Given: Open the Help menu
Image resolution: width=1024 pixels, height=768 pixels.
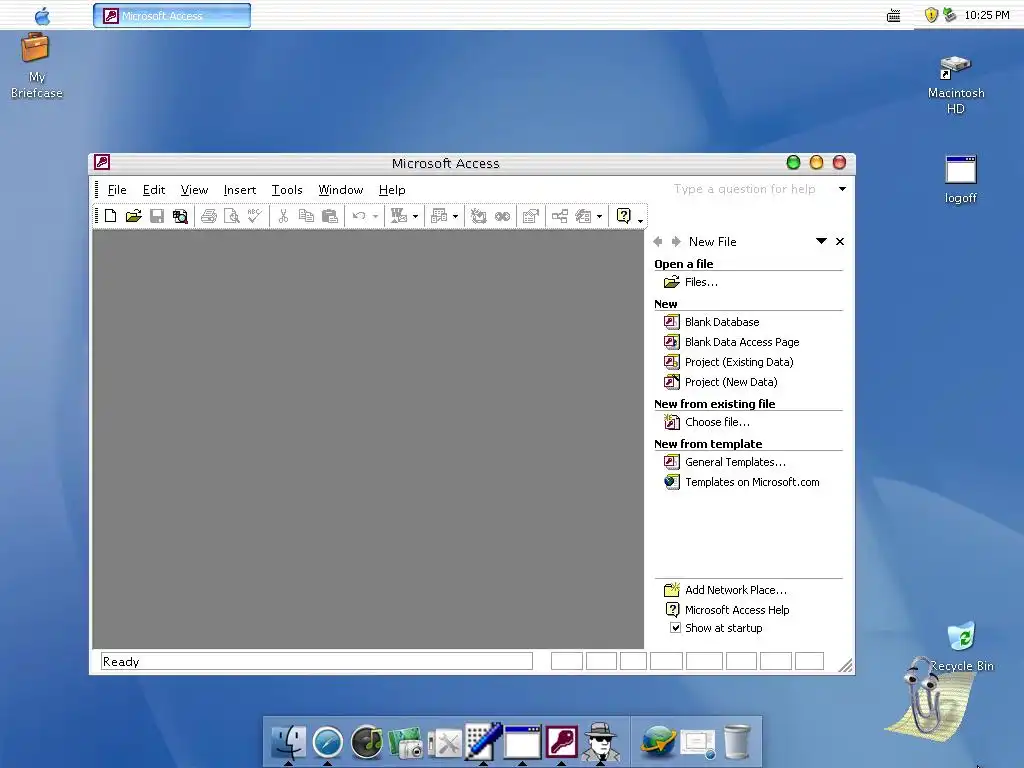Looking at the screenshot, I should click(392, 189).
